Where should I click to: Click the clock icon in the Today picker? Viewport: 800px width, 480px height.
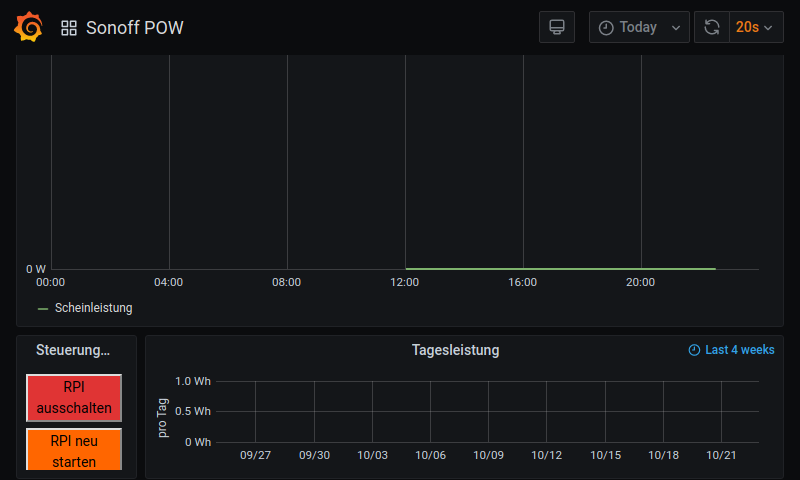606,28
